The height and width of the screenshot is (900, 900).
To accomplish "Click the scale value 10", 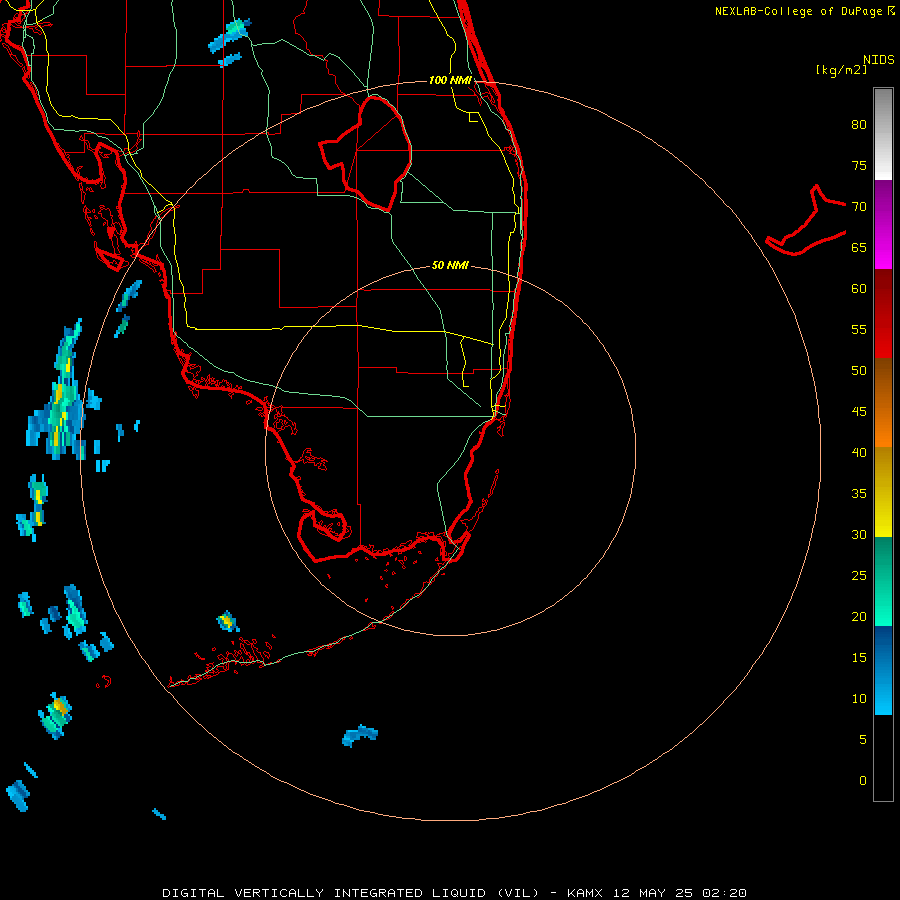I will tap(859, 699).
